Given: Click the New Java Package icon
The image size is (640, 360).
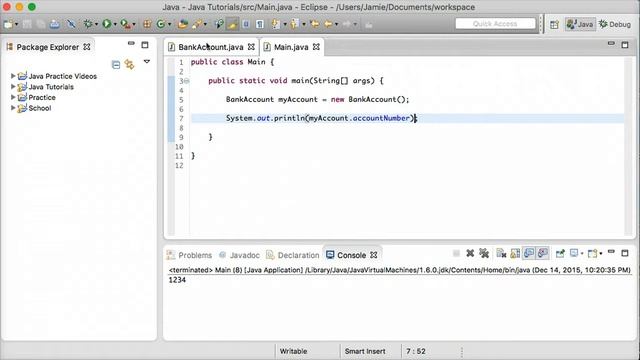Looking at the screenshot, I should click(x=147, y=24).
